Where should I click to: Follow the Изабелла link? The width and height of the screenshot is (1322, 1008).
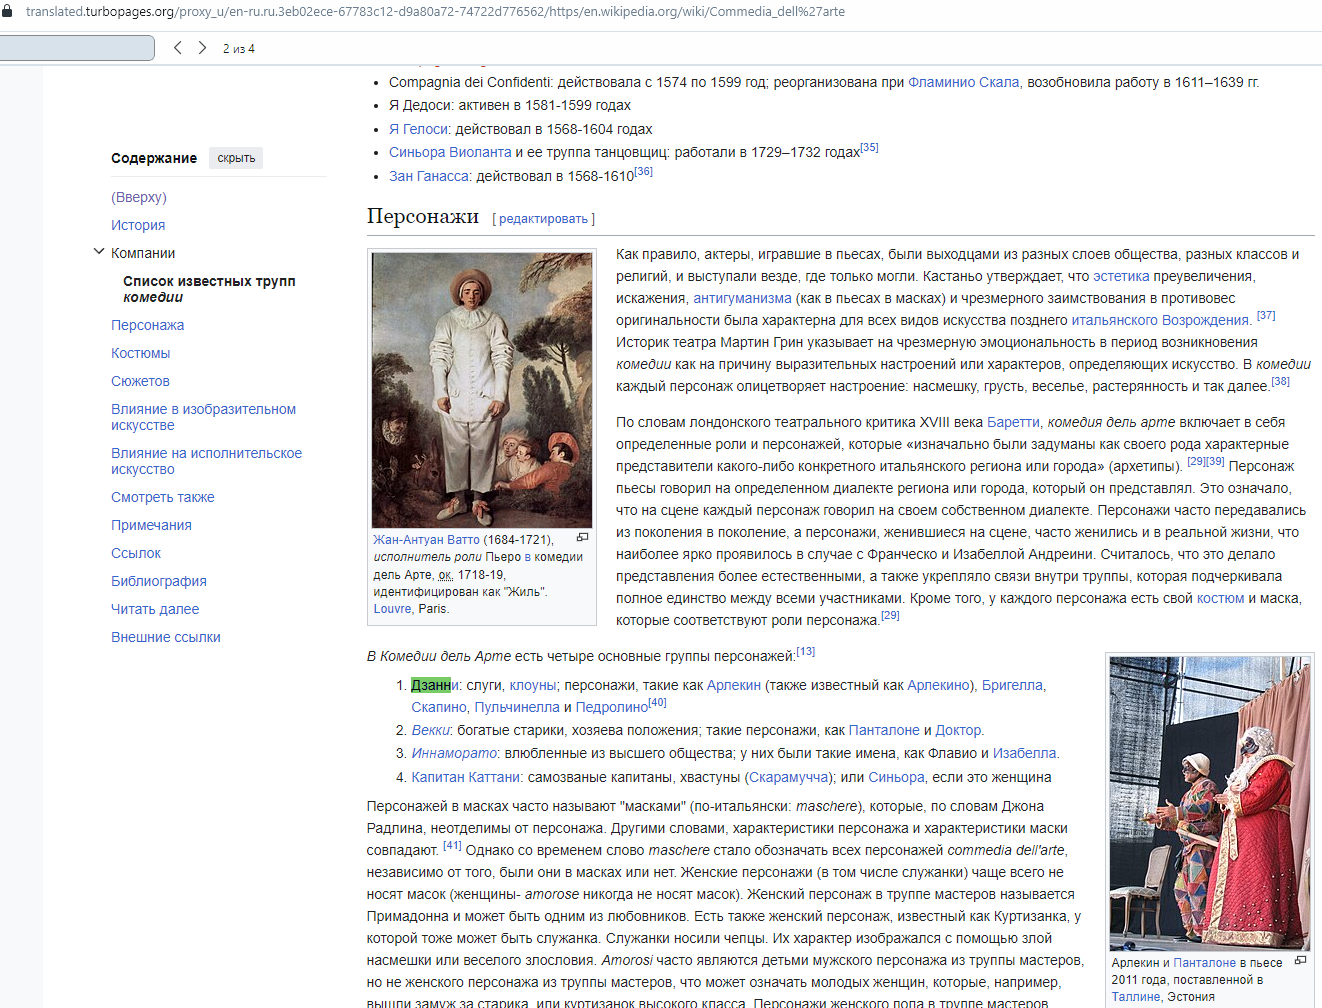[1024, 753]
